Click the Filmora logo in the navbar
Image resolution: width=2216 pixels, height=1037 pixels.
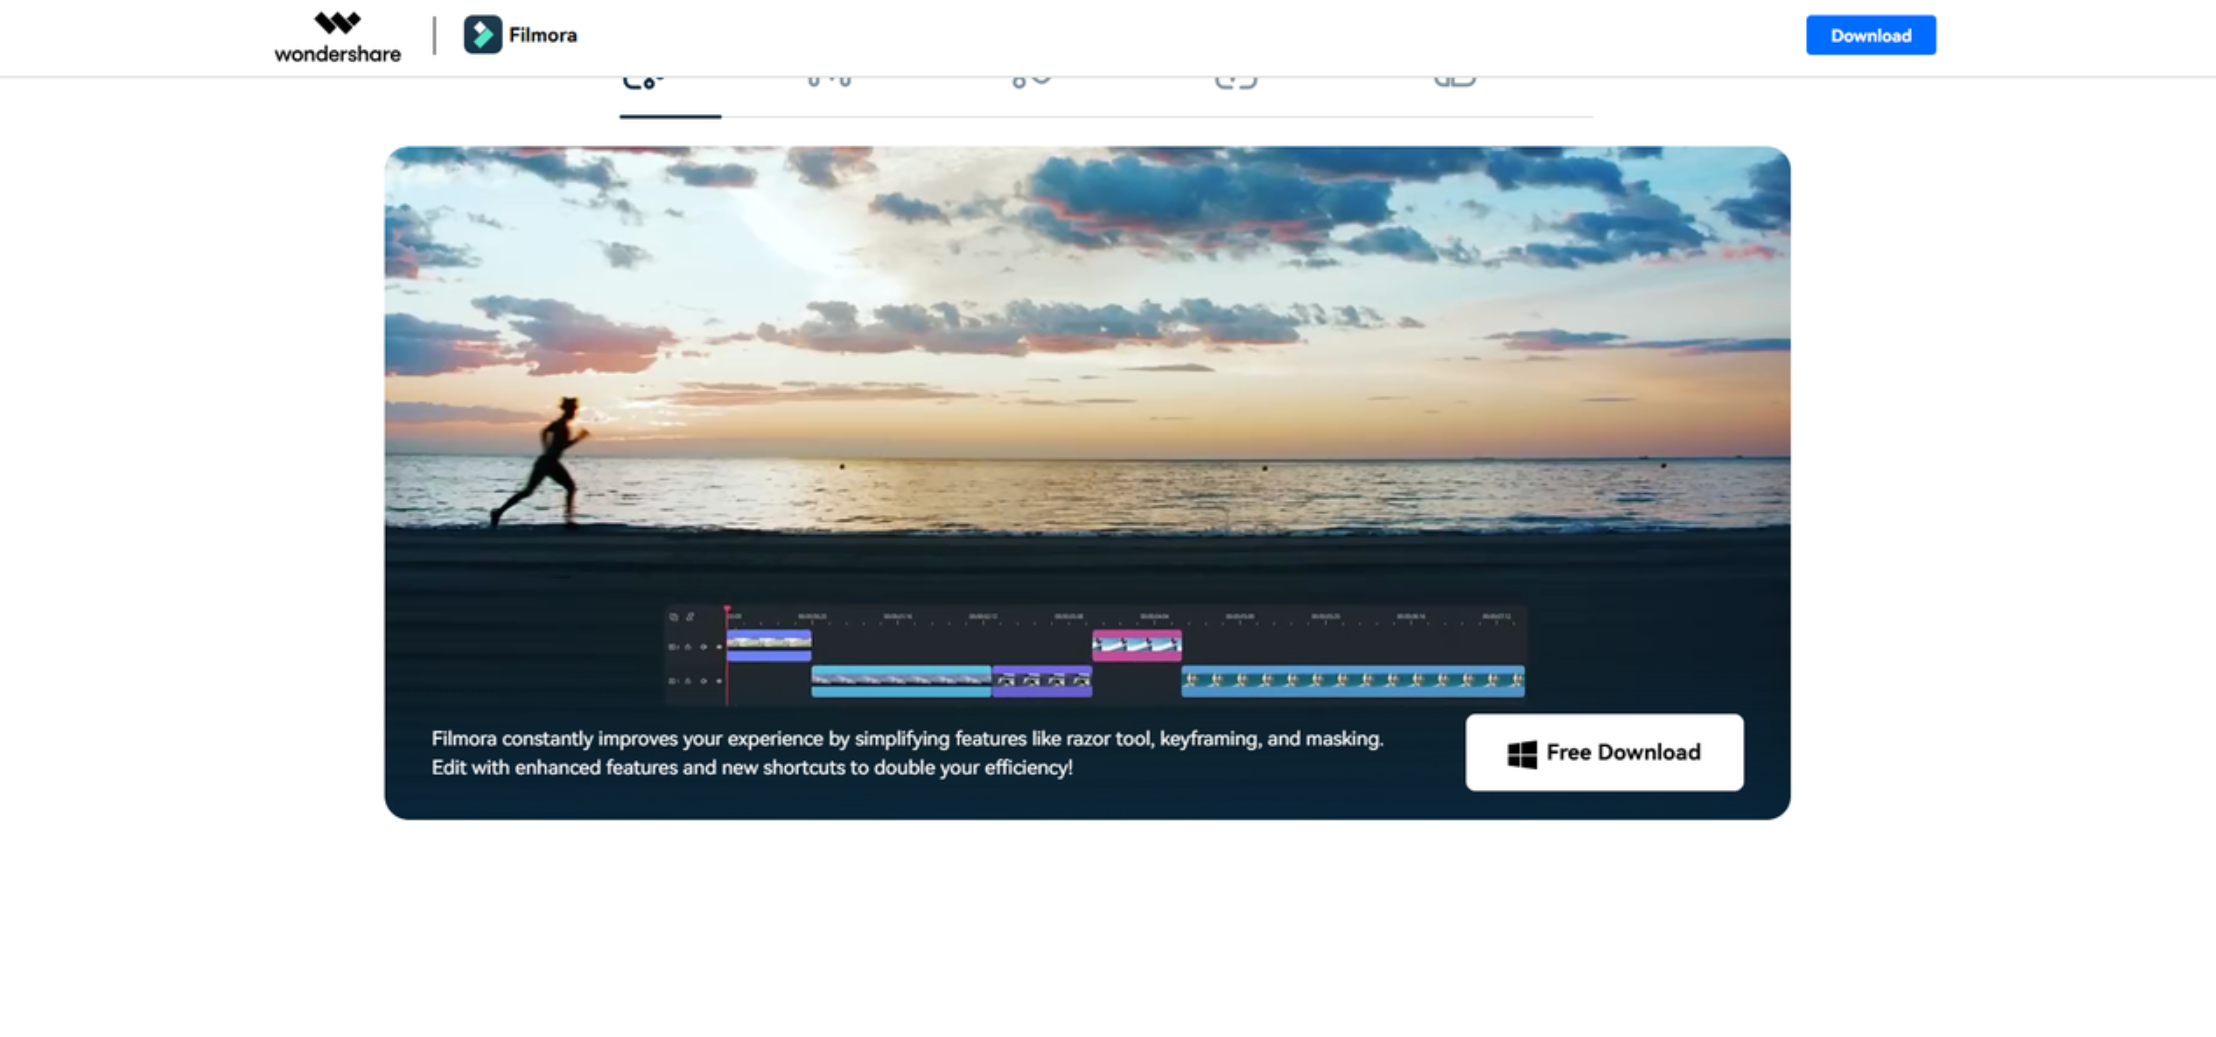click(485, 34)
